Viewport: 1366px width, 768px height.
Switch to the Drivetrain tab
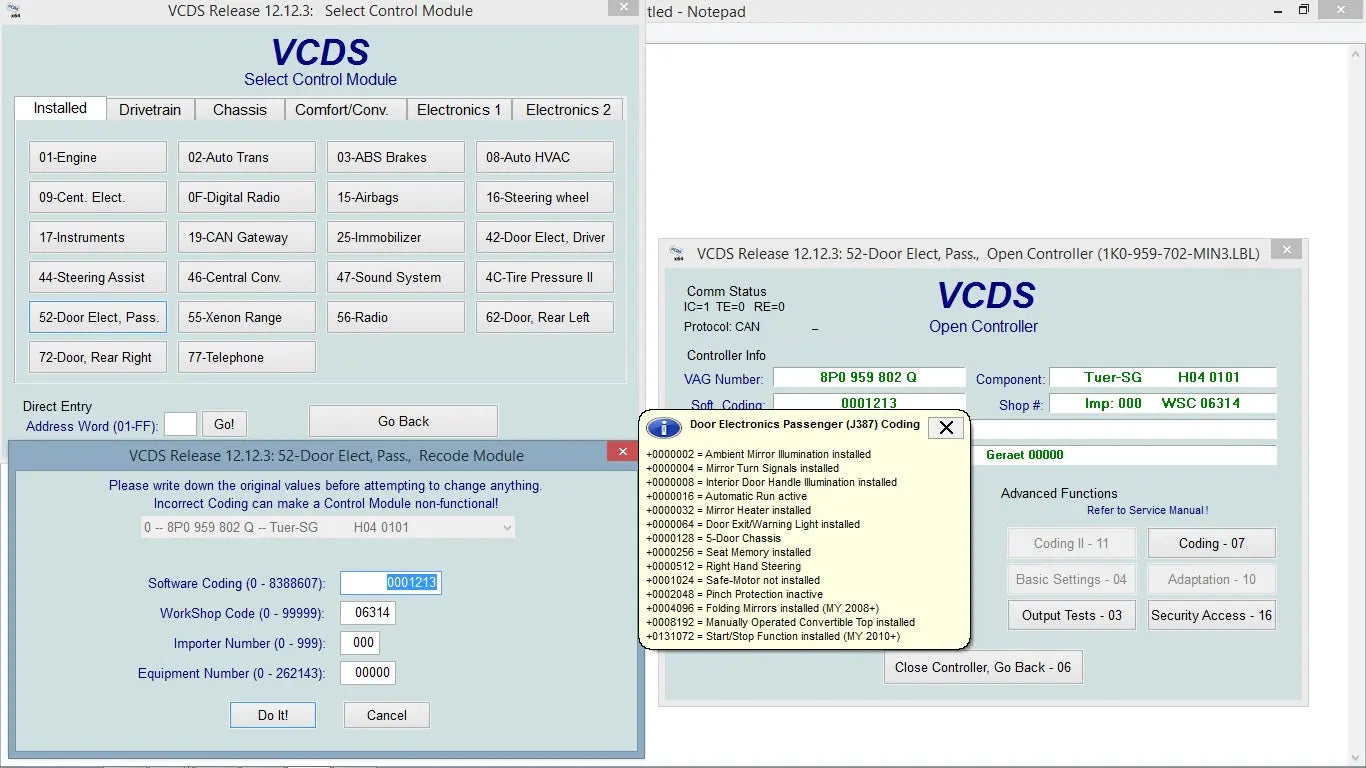tap(150, 109)
